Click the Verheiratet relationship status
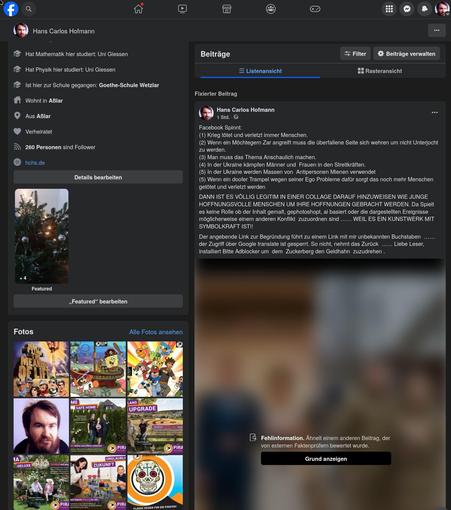Image resolution: width=451 pixels, height=510 pixels. coord(39,132)
